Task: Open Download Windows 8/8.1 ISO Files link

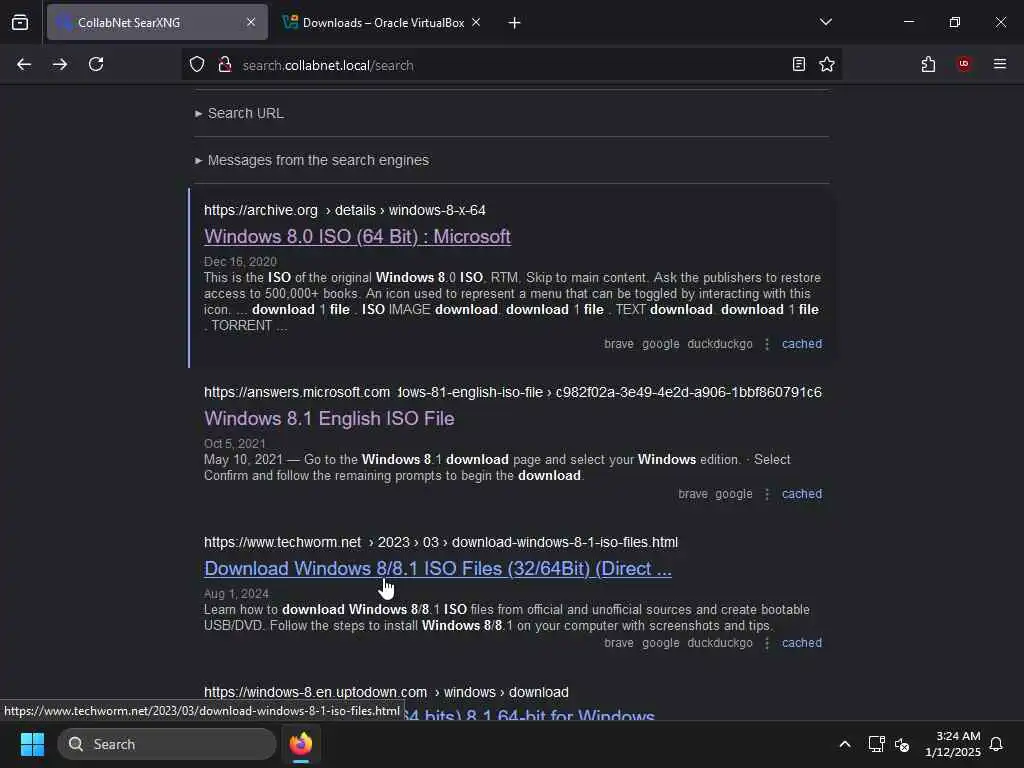Action: pyautogui.click(x=438, y=569)
